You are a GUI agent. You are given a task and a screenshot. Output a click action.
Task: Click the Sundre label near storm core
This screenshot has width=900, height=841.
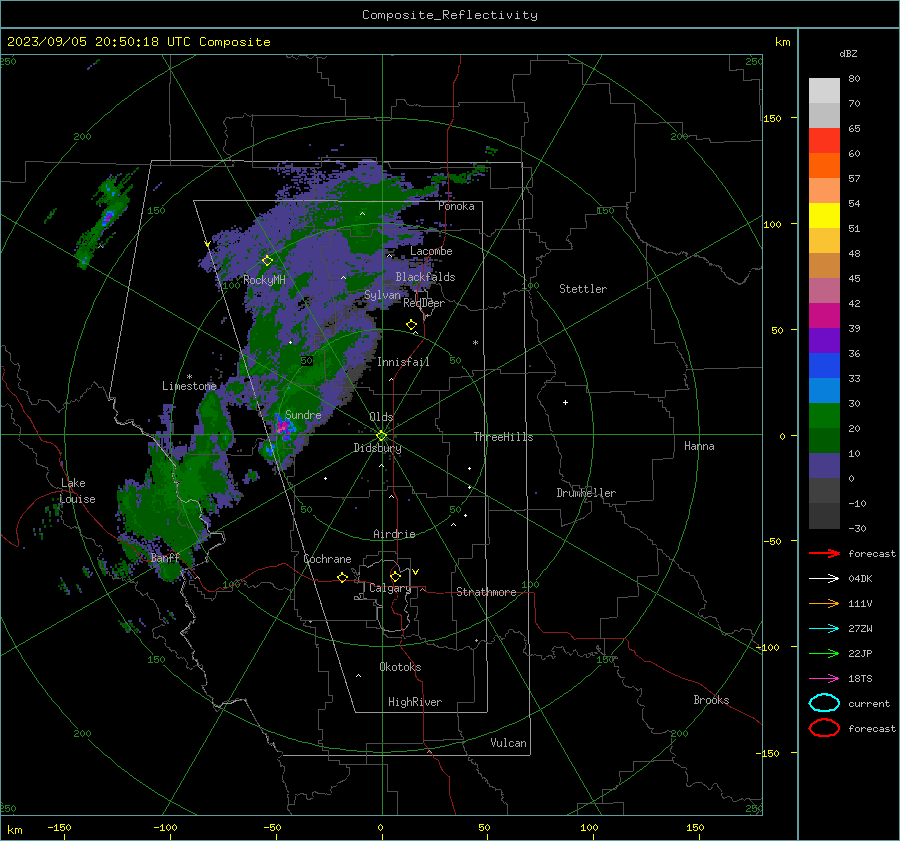coord(303,414)
